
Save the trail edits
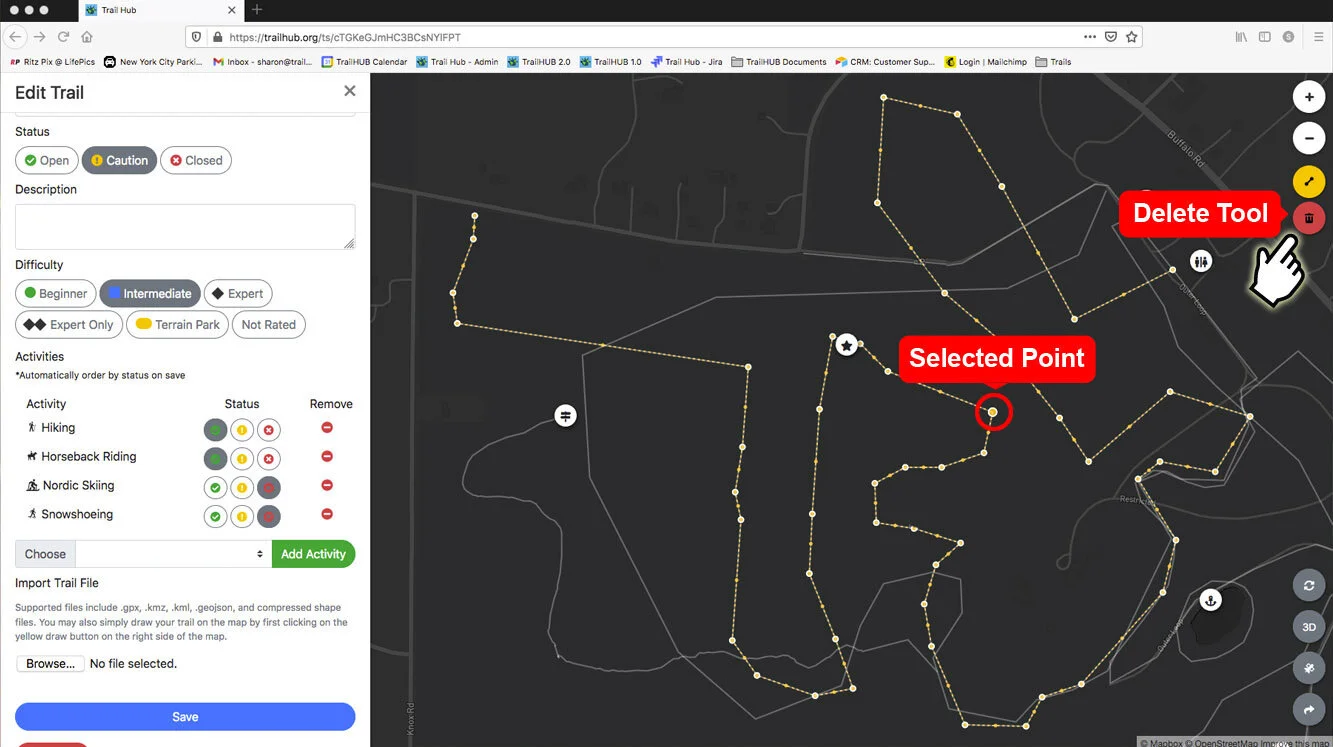pyautogui.click(x=185, y=717)
